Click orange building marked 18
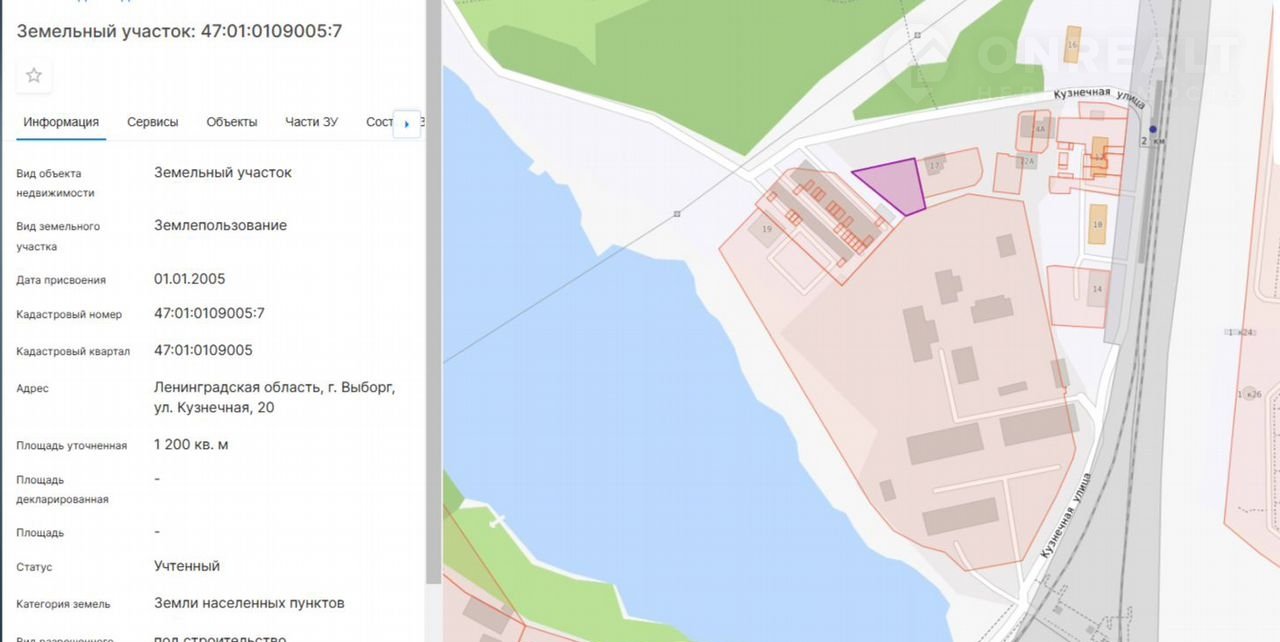1280x642 pixels. [1097, 226]
